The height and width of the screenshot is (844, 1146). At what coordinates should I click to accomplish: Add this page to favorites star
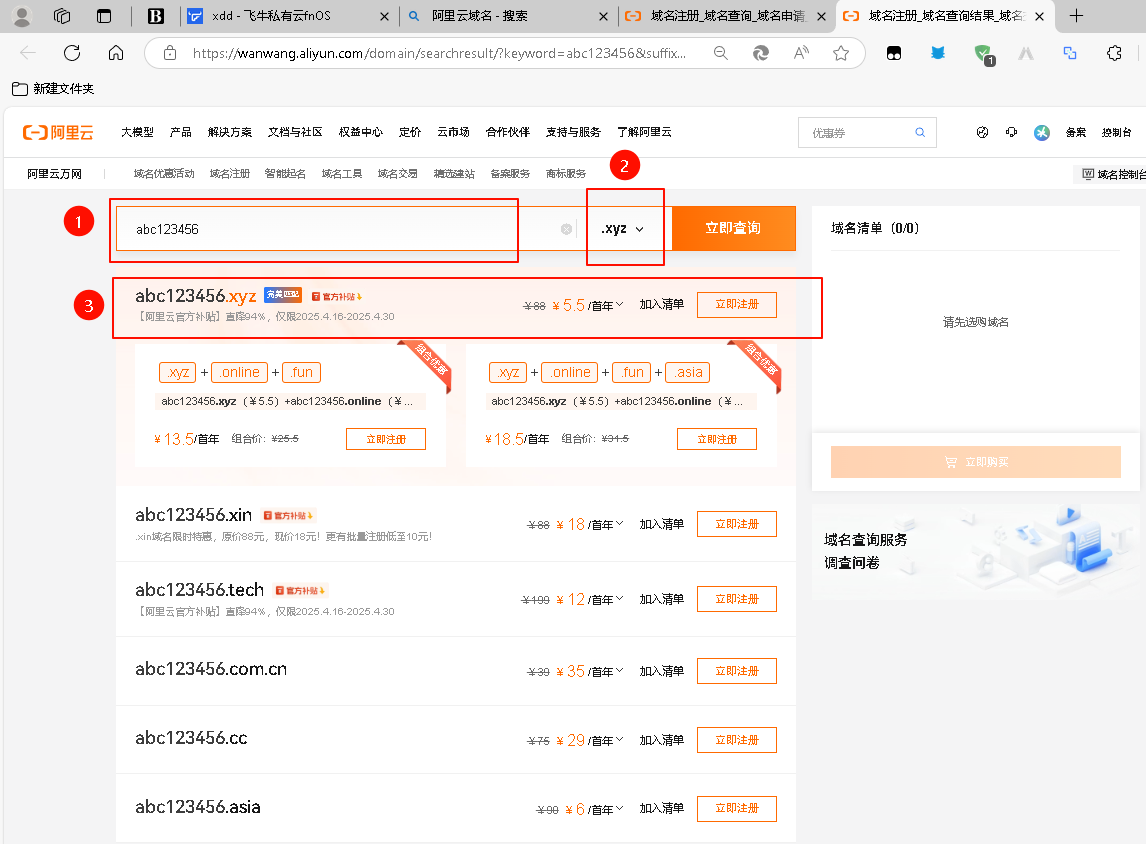point(841,53)
